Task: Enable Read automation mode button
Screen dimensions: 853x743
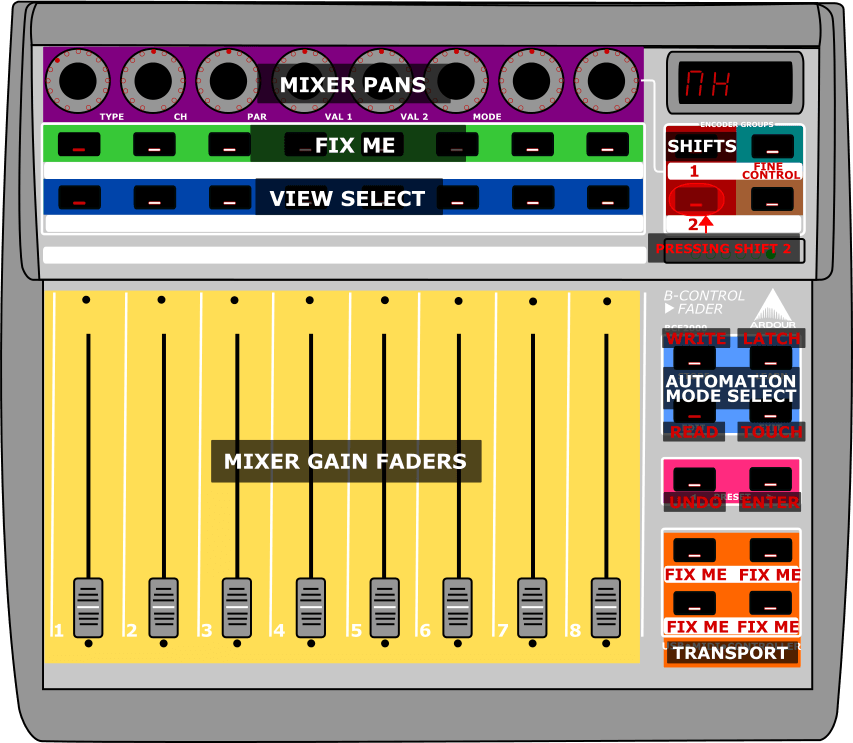Action: click(695, 412)
